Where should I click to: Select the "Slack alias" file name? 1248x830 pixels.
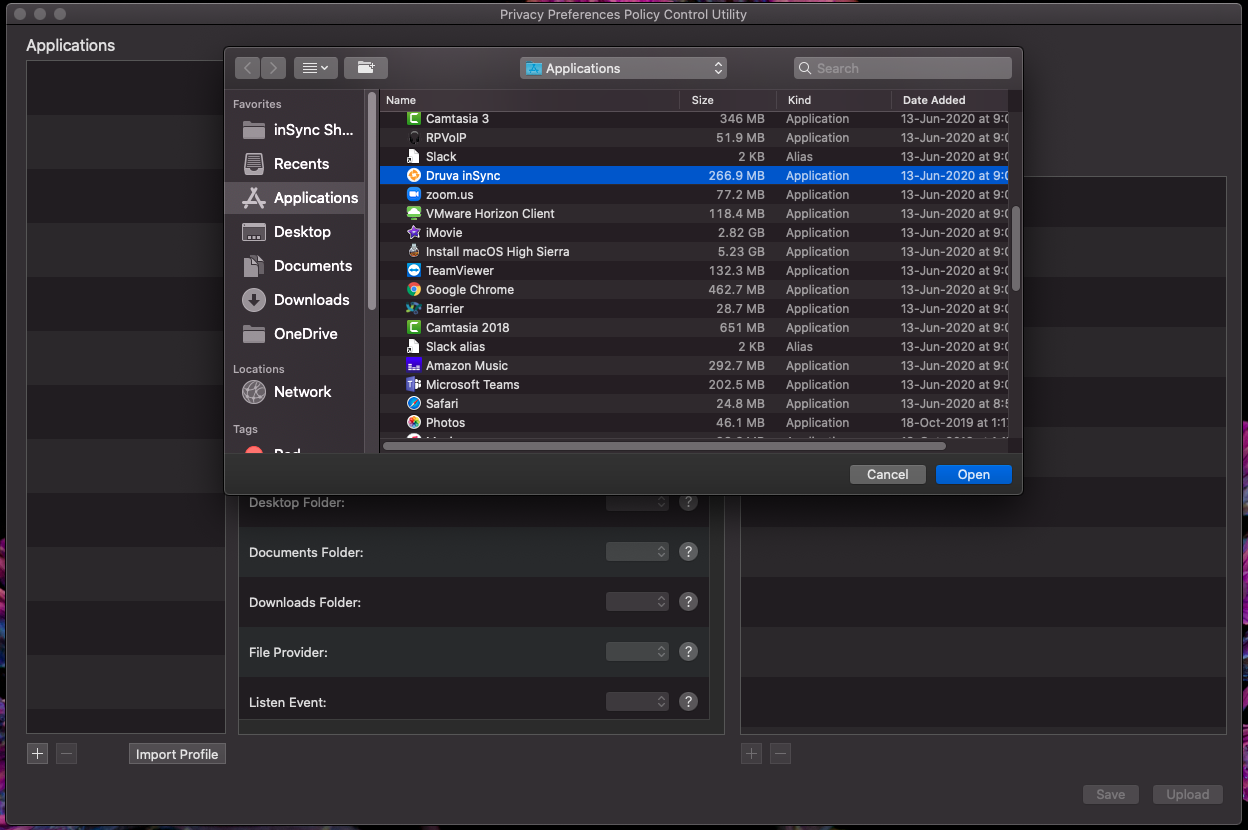455,347
